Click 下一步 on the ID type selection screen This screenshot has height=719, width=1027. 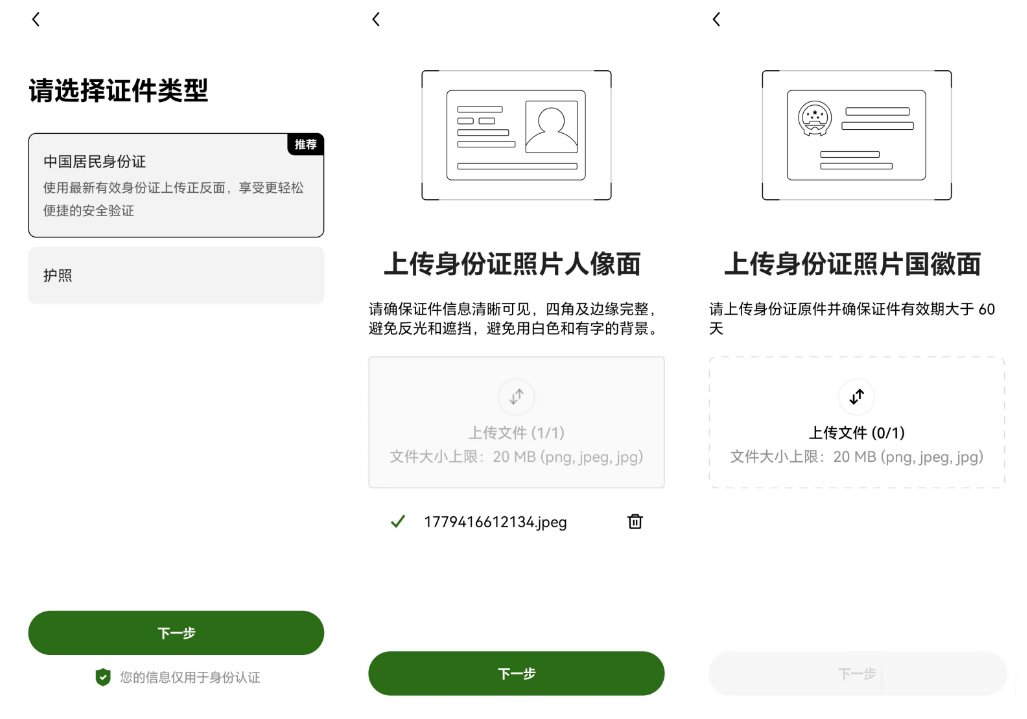176,633
